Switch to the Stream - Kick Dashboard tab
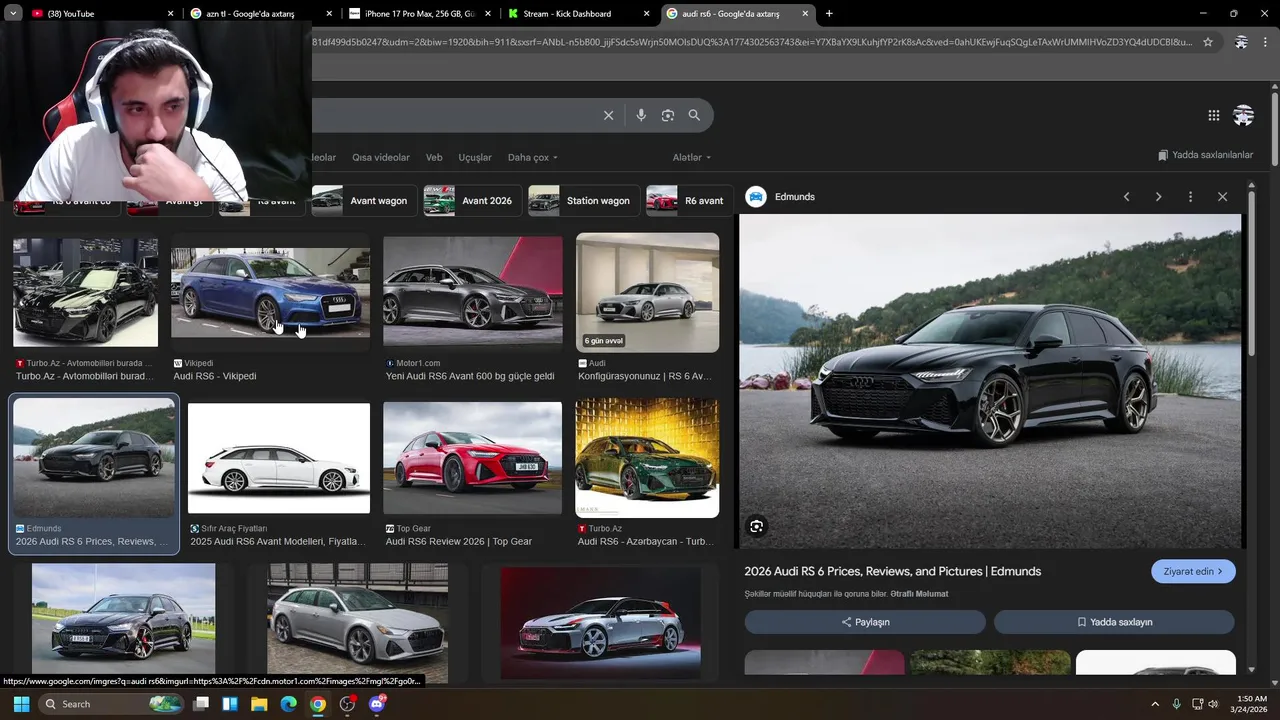Viewport: 1280px width, 720px height. pyautogui.click(x=579, y=14)
